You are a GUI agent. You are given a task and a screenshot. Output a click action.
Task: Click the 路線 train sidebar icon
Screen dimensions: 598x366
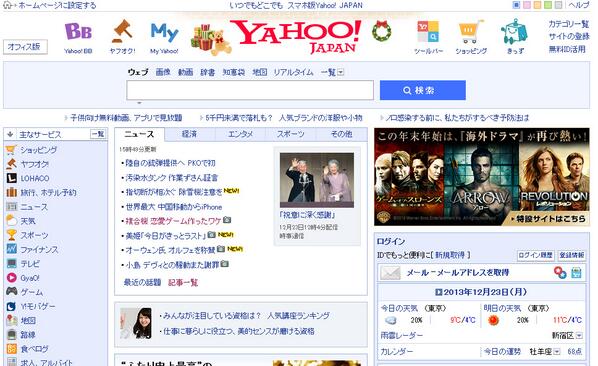point(11,334)
